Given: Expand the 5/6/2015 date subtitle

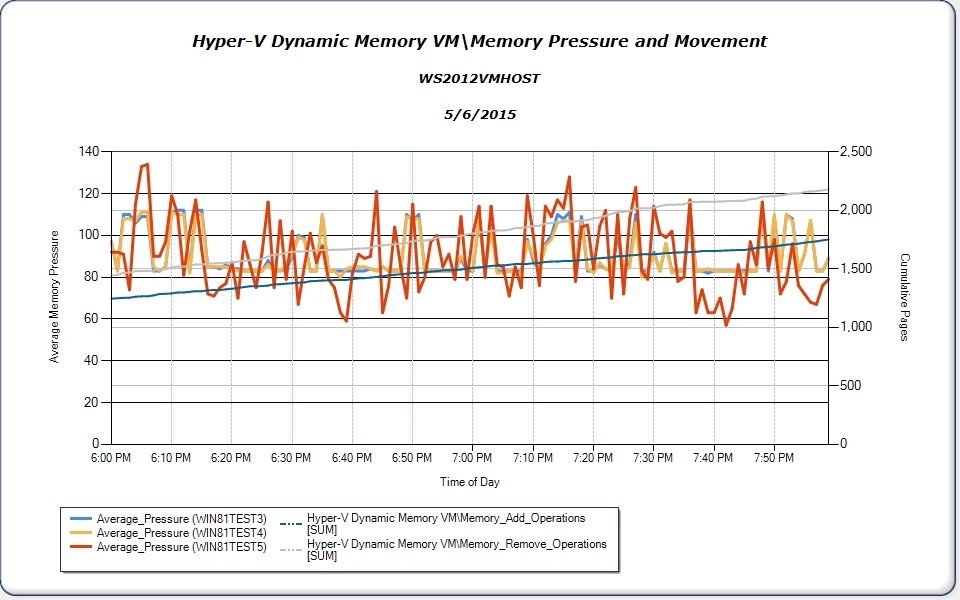Looking at the screenshot, I should 480,113.
